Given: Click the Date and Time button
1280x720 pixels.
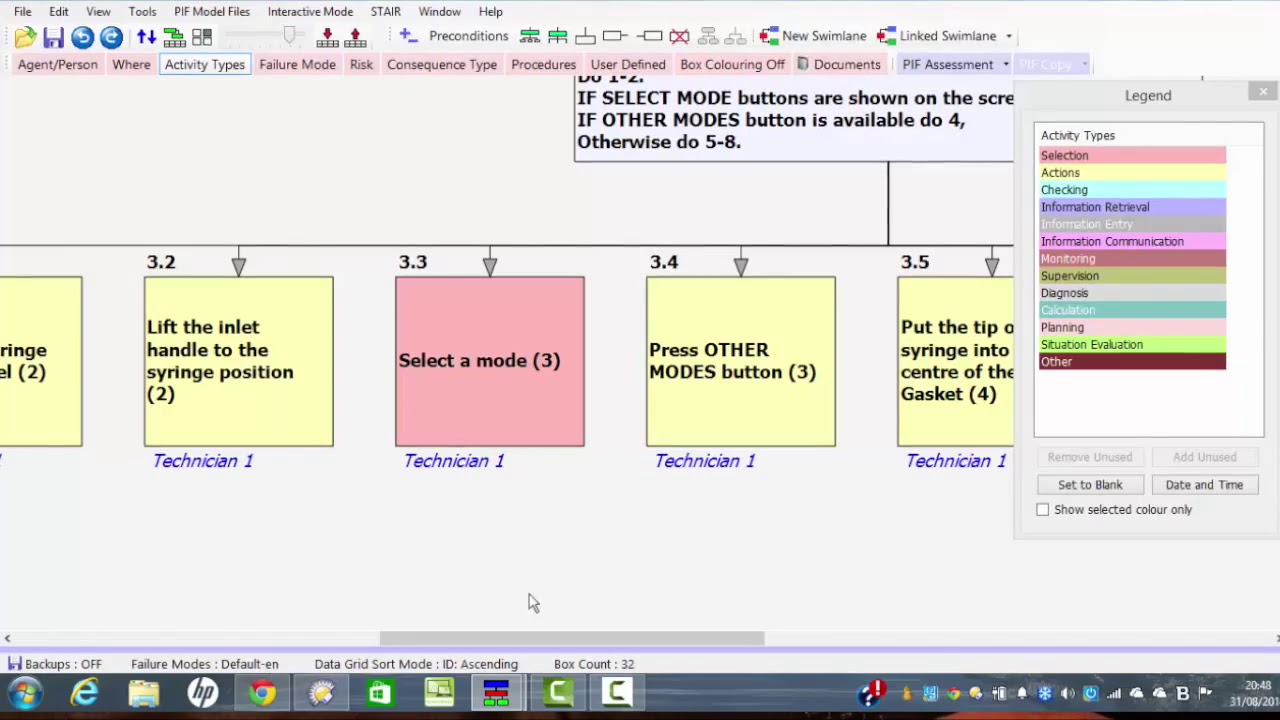Looking at the screenshot, I should point(1204,485).
